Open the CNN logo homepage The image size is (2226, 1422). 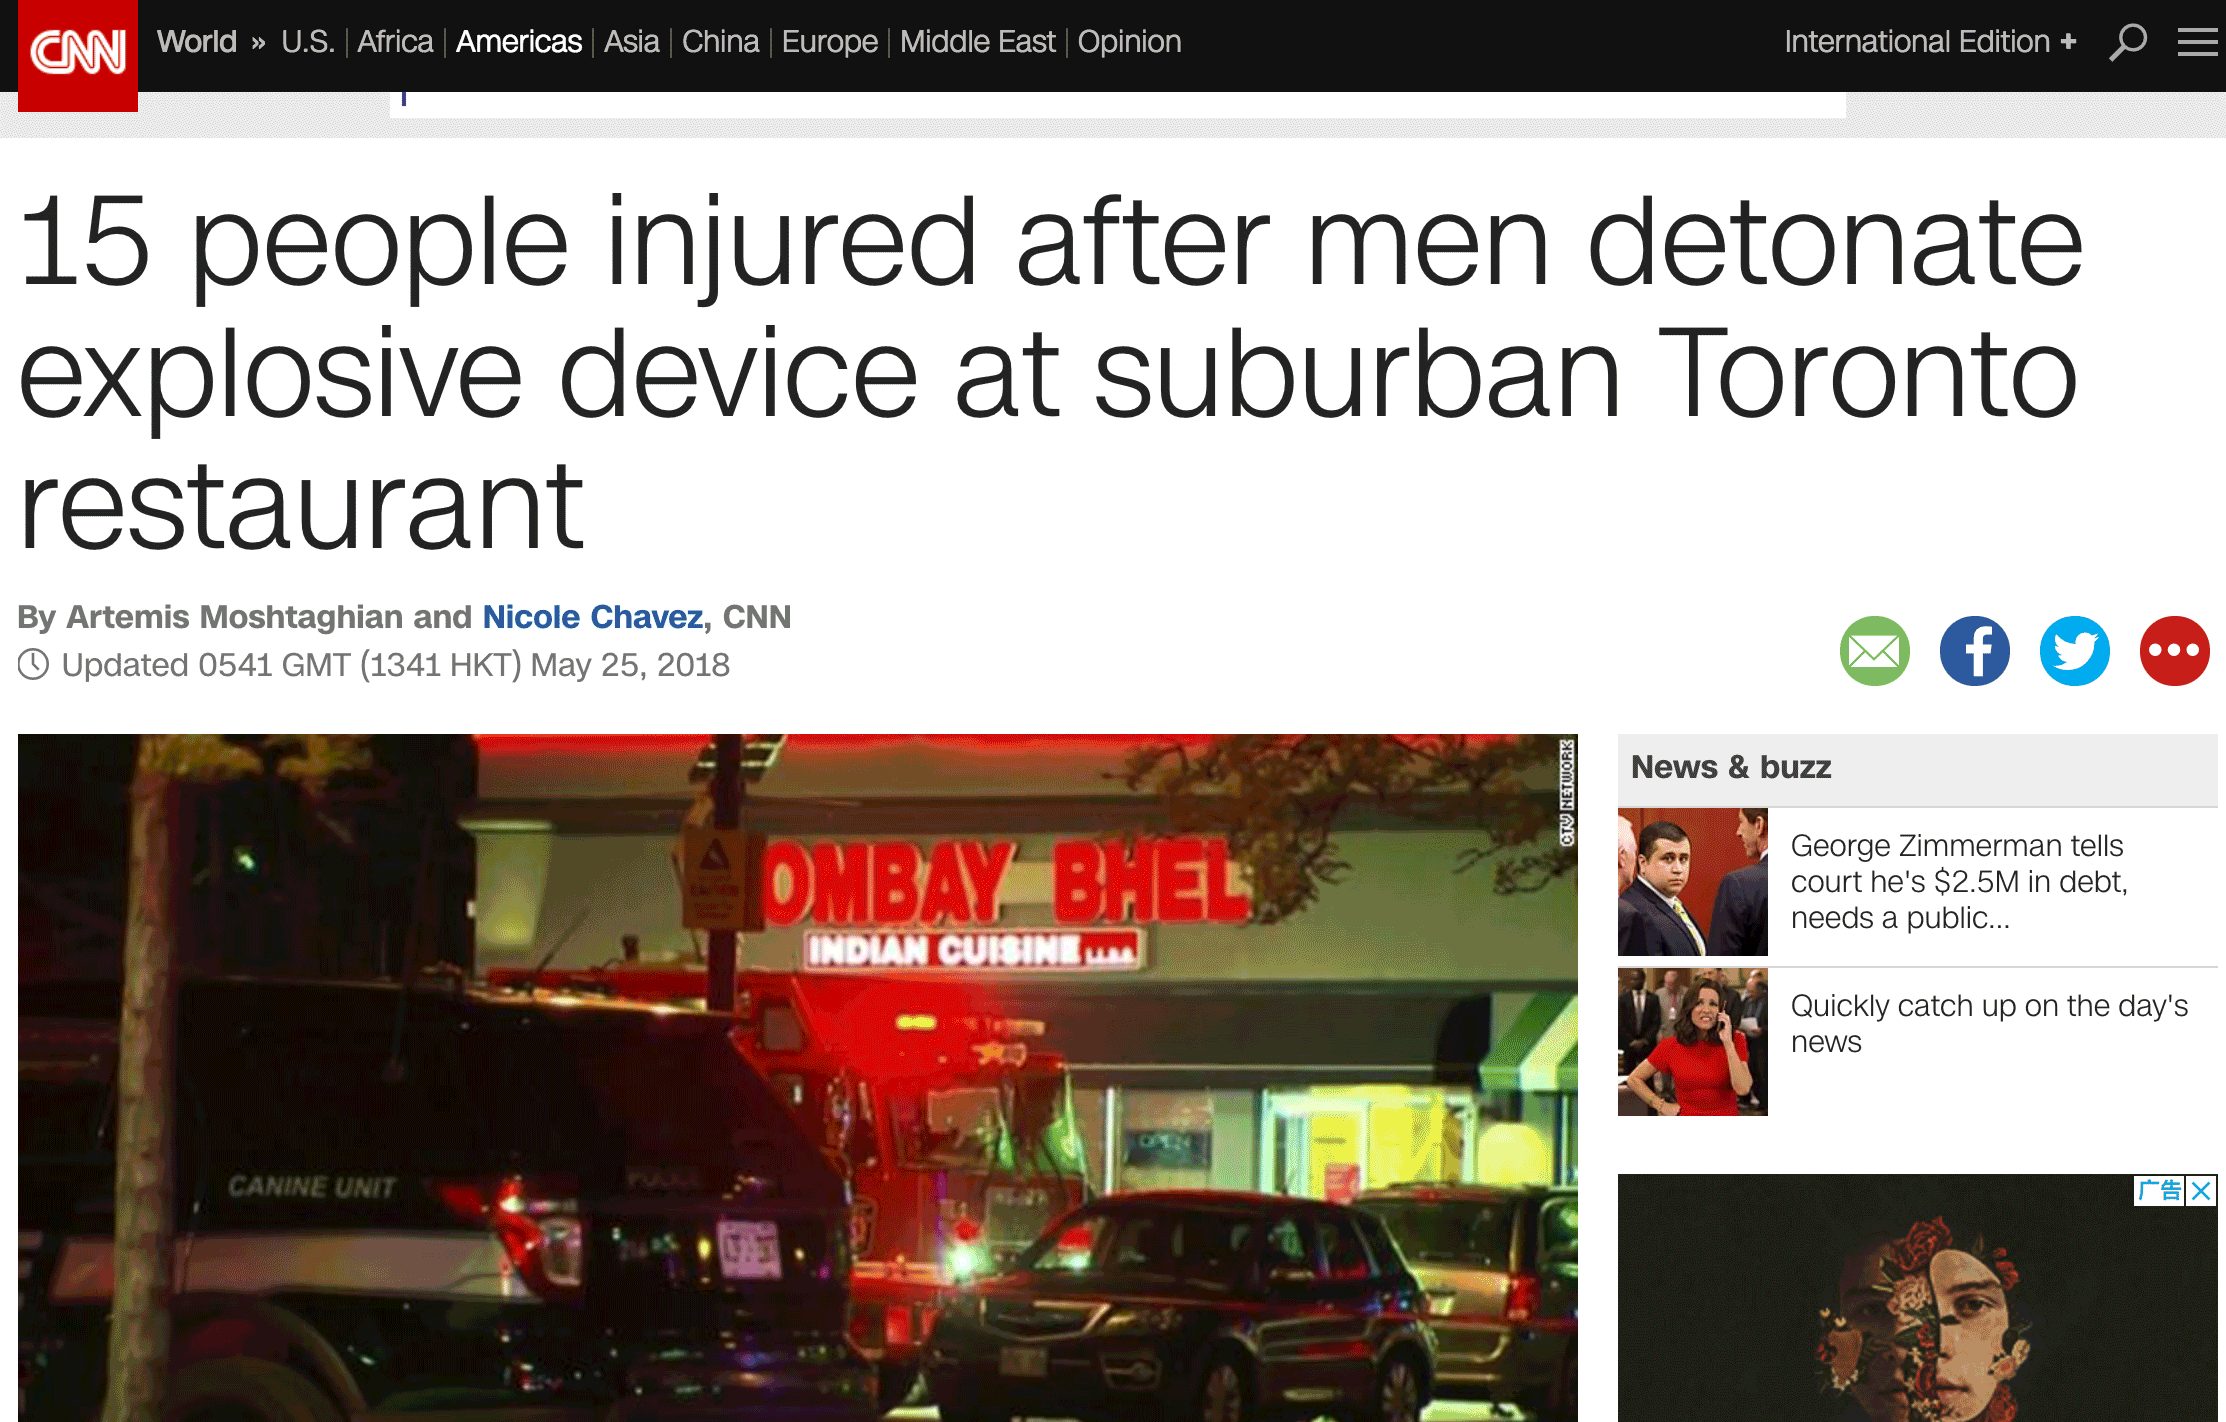coord(78,54)
